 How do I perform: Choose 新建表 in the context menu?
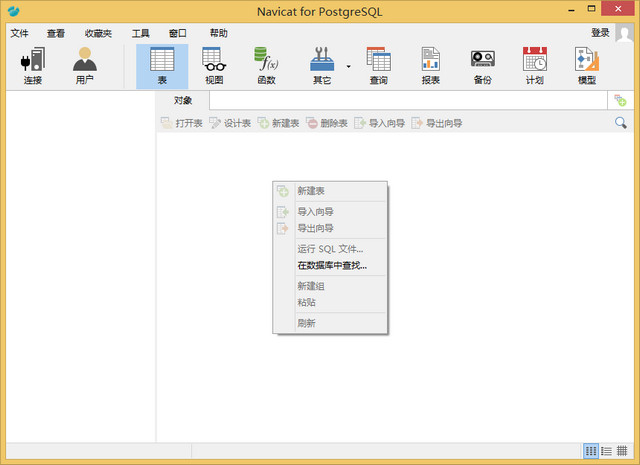click(330, 191)
